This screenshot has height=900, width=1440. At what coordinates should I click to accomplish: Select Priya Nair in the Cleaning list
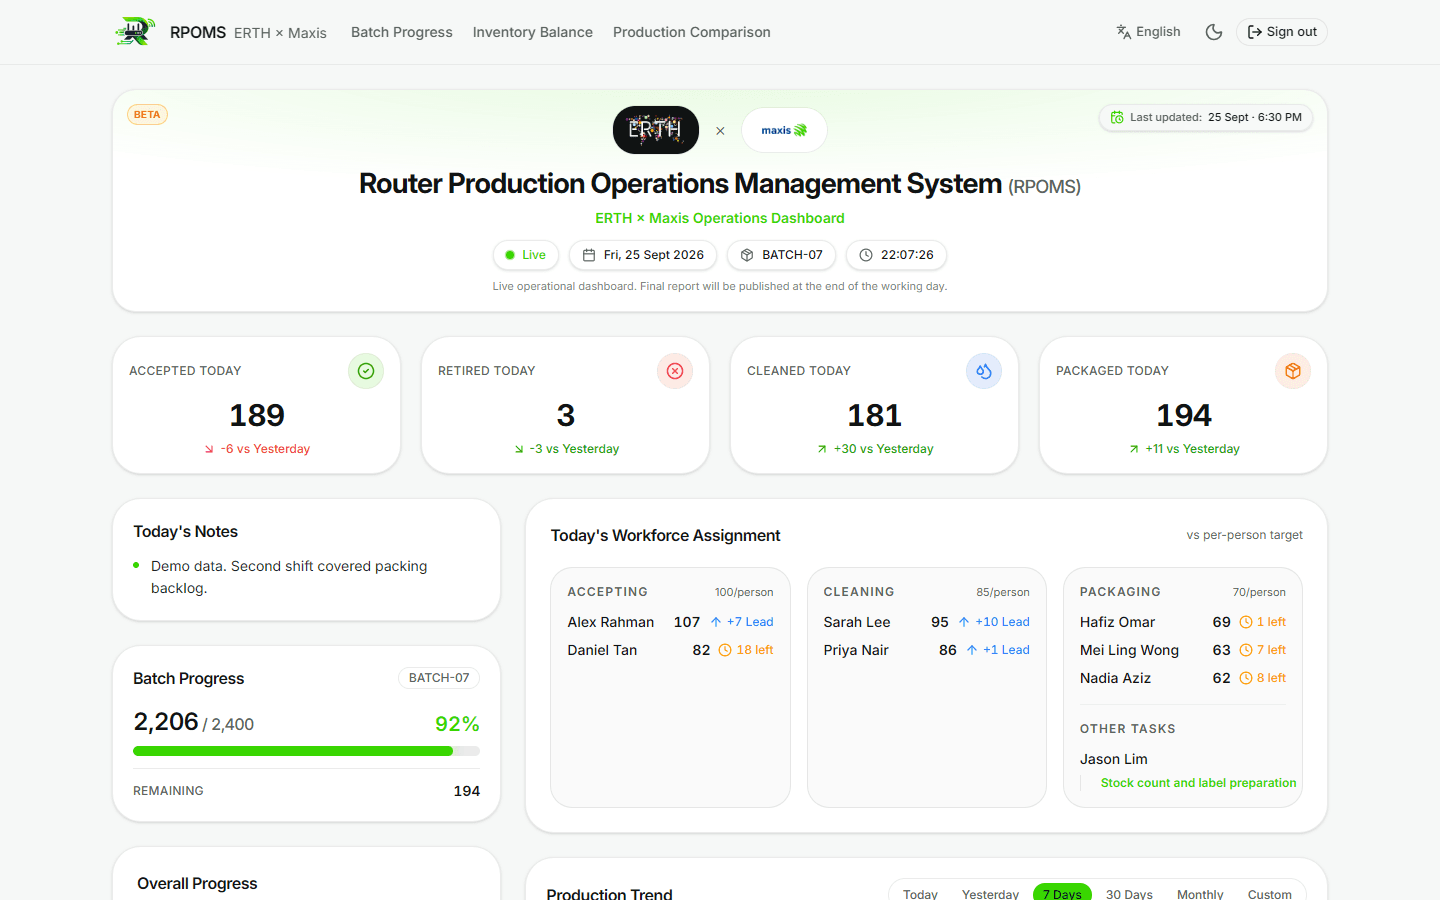pos(856,650)
